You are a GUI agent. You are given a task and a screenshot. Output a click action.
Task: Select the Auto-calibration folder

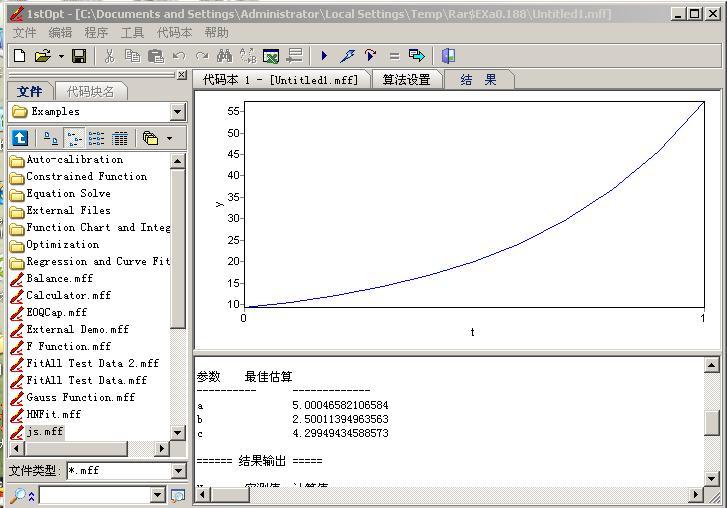[x=66, y=160]
